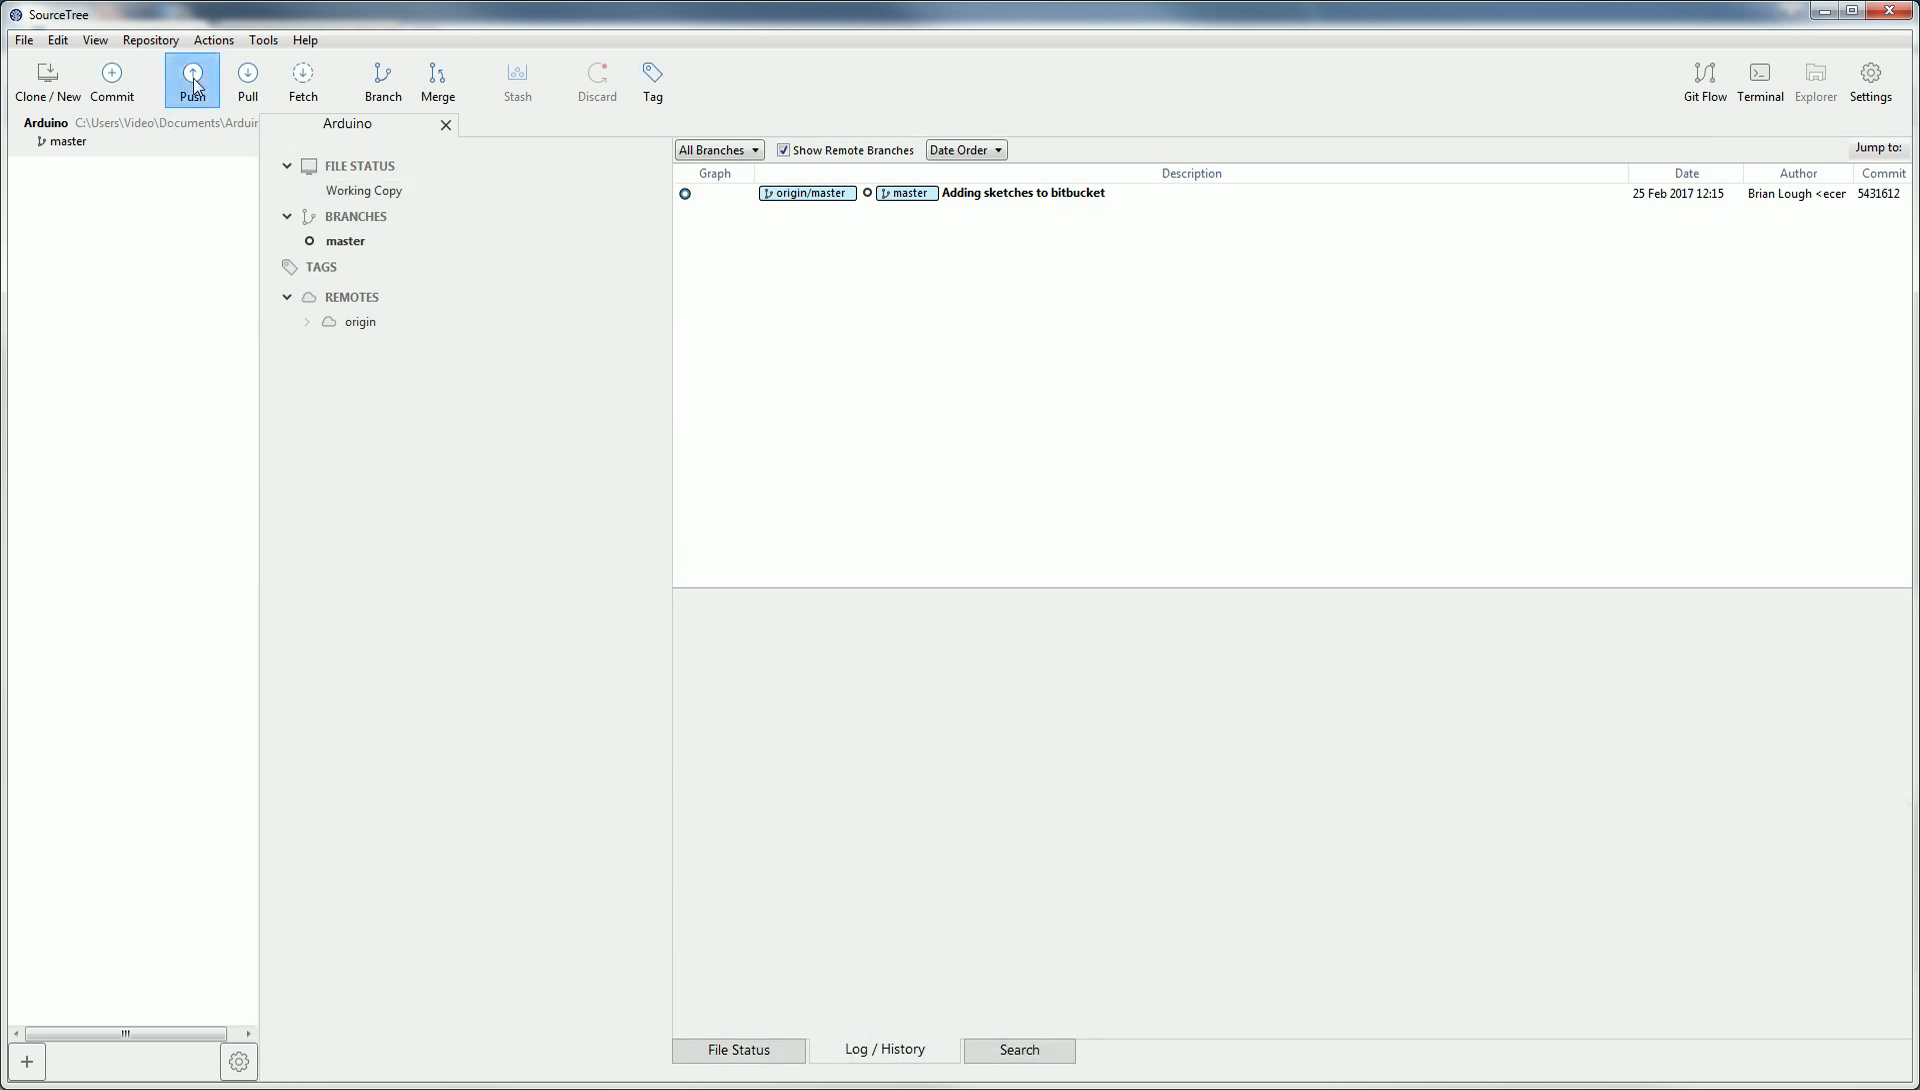Fetch remote changes with the Fetch icon
Viewport: 1920px width, 1090px height.
point(302,81)
